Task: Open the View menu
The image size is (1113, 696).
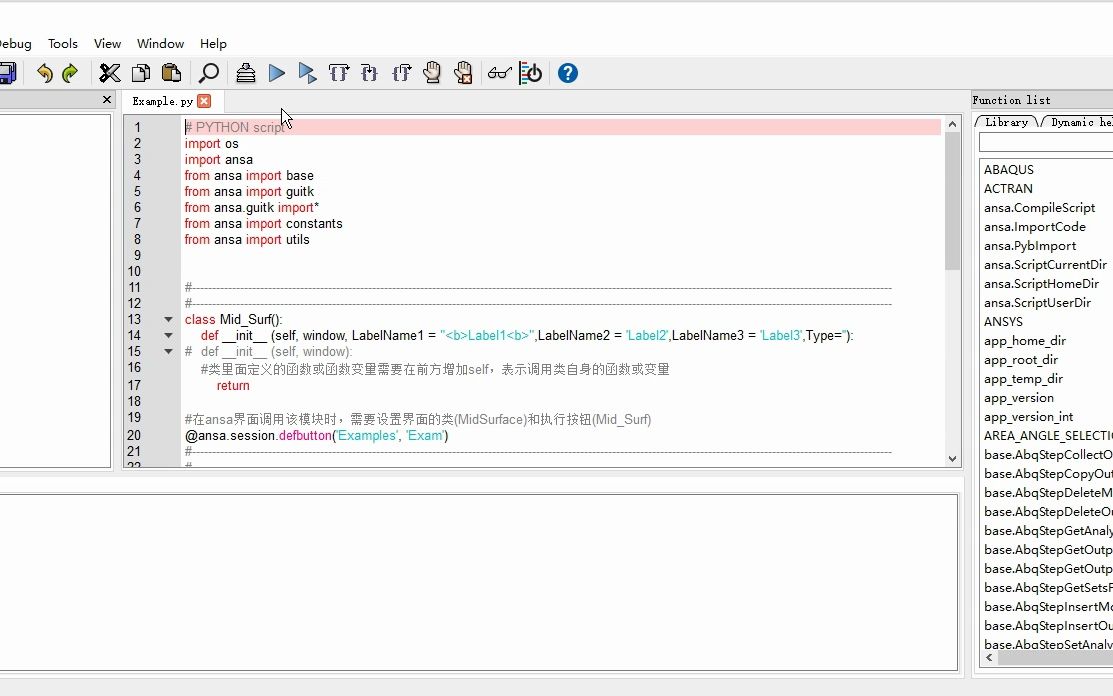Action: (107, 43)
